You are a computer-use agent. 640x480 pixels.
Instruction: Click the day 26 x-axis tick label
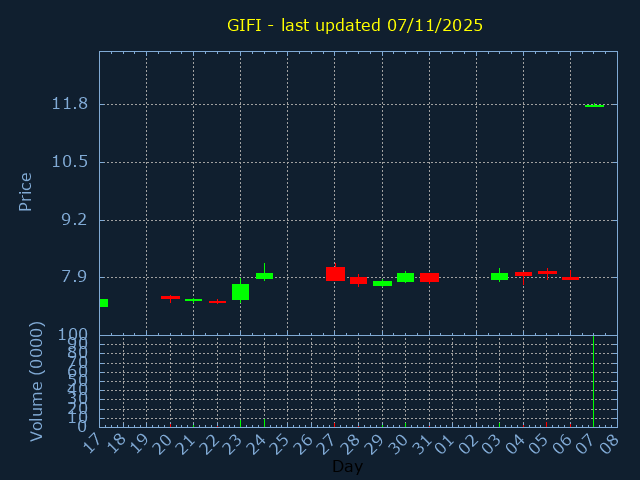click(x=304, y=444)
